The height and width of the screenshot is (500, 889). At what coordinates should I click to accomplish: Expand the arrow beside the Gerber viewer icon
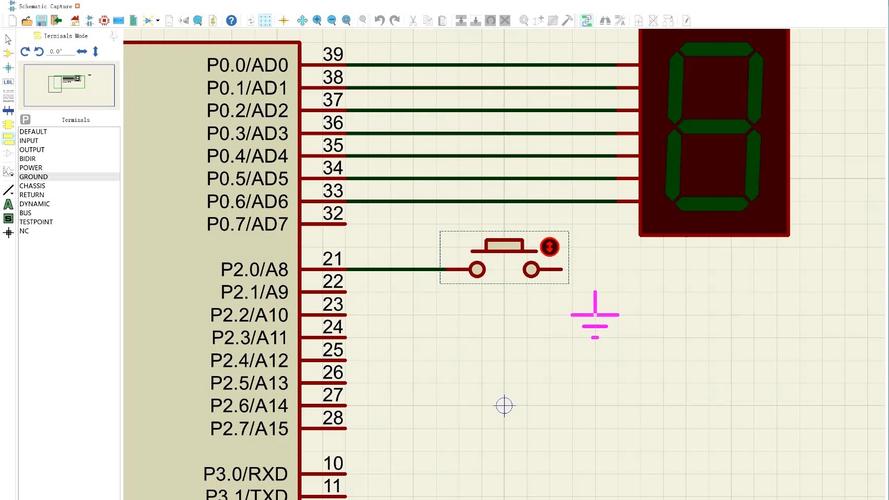(x=158, y=21)
